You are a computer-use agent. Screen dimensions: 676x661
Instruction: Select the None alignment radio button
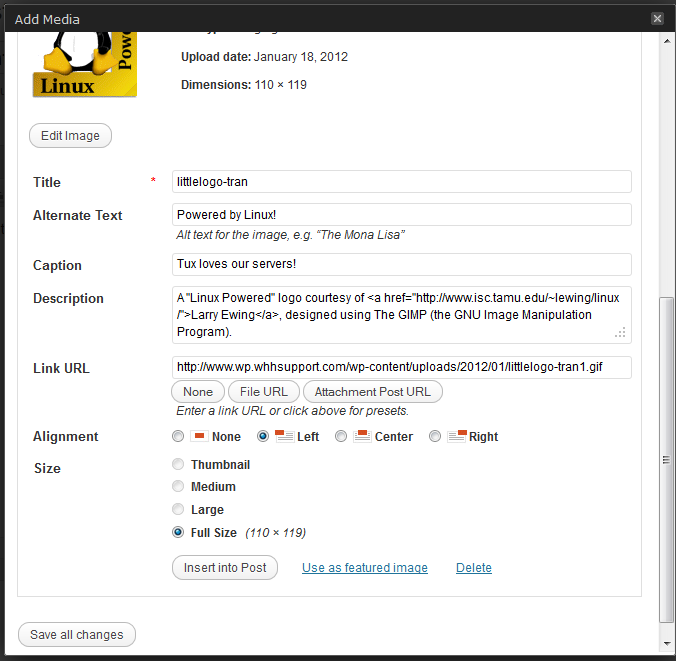[x=178, y=437]
